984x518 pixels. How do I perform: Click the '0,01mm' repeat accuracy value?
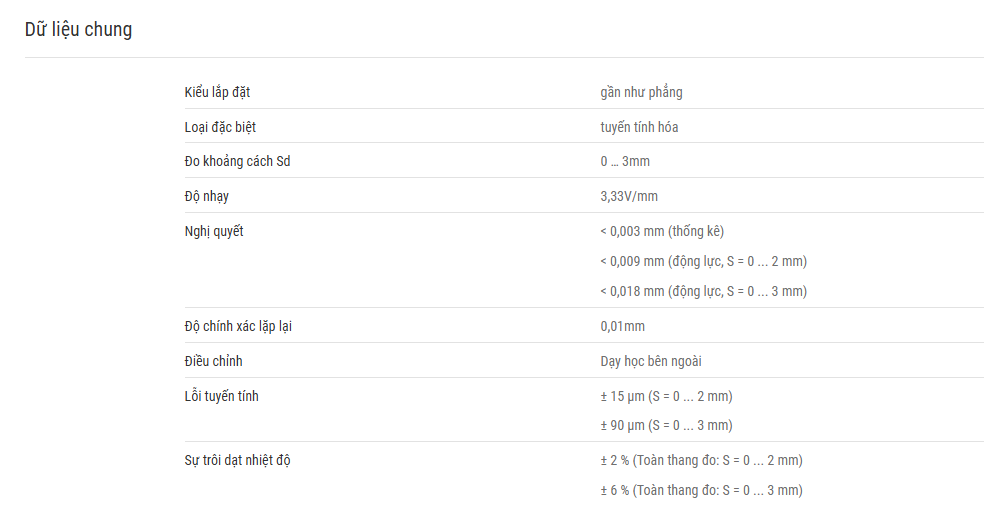click(x=623, y=326)
